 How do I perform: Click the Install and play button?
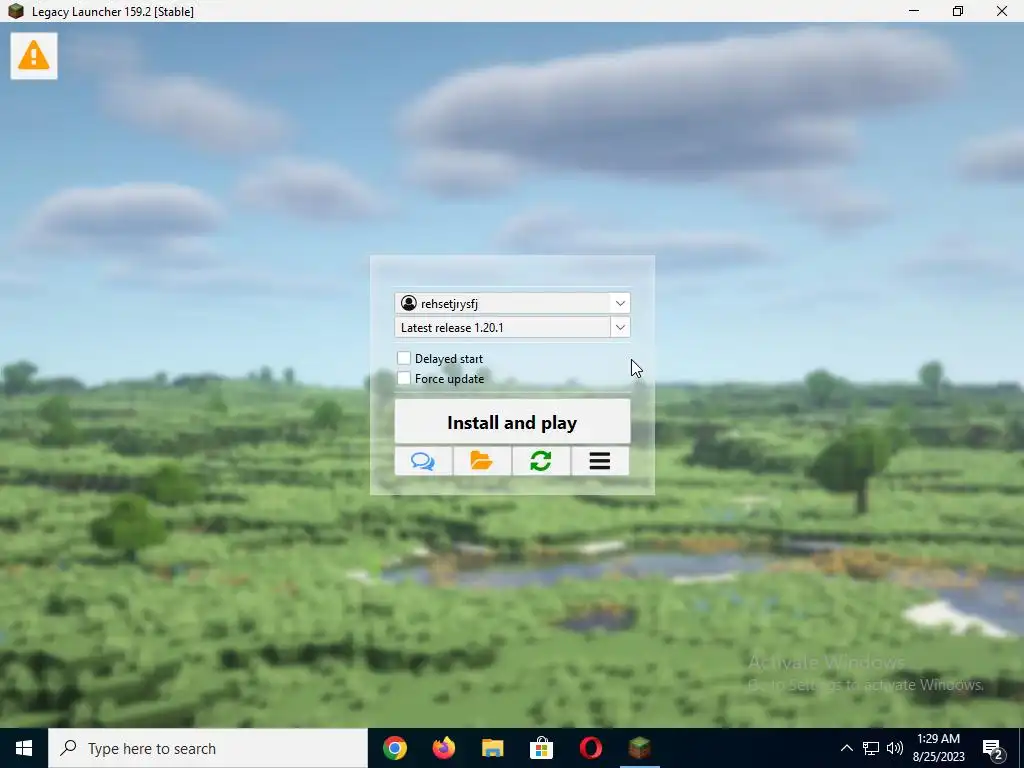512,422
